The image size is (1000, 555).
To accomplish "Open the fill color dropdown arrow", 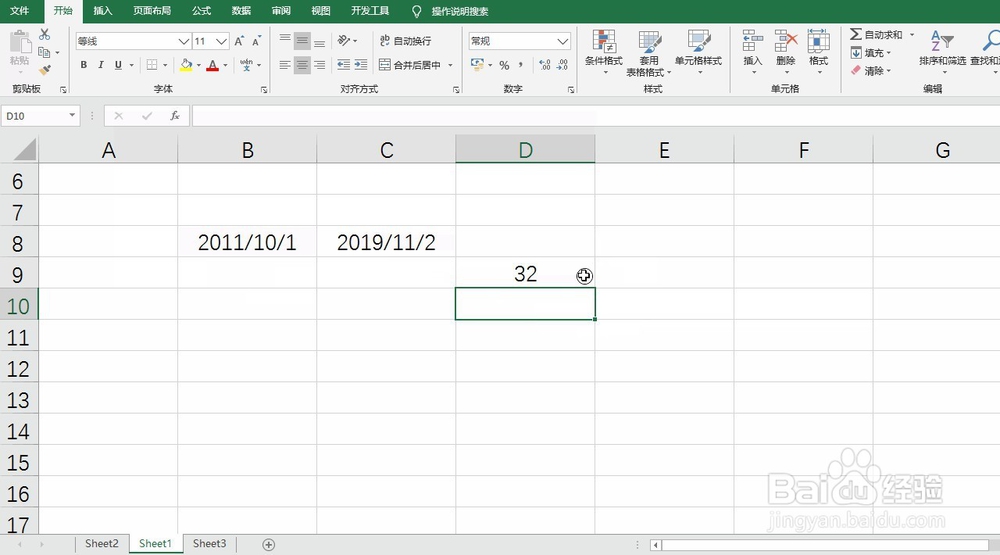I will [198, 65].
